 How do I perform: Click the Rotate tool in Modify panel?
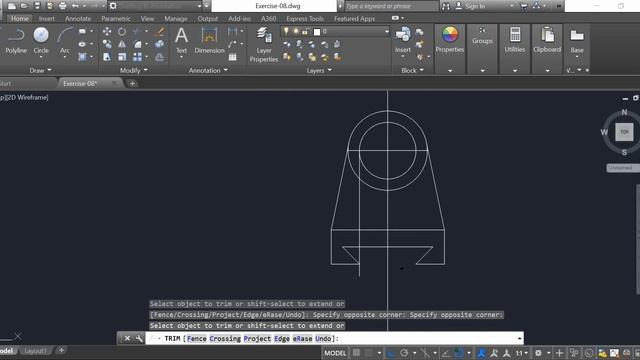click(122, 31)
